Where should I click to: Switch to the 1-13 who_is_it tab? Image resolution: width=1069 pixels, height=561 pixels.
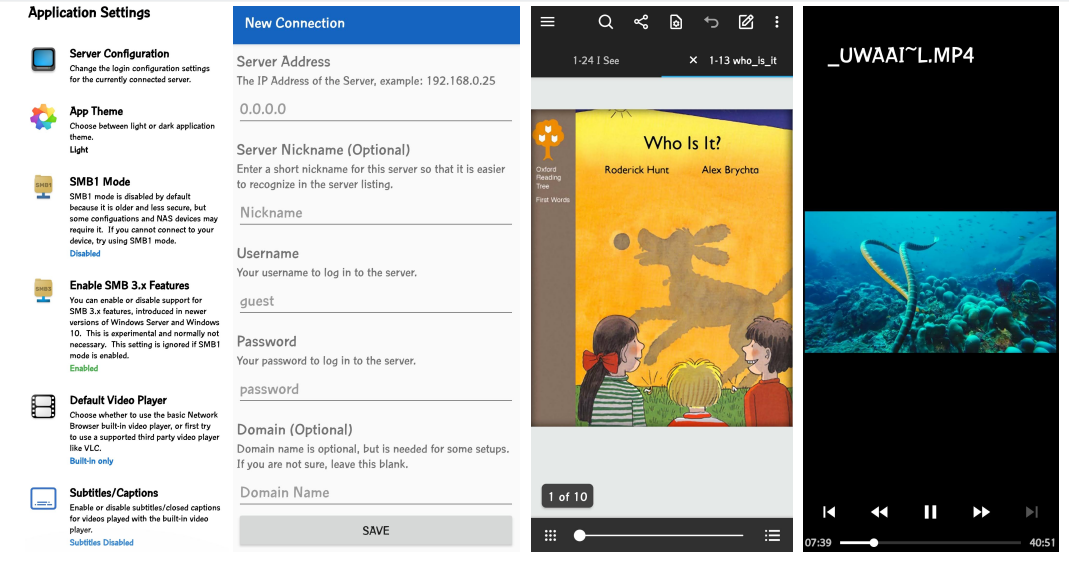click(x=742, y=60)
